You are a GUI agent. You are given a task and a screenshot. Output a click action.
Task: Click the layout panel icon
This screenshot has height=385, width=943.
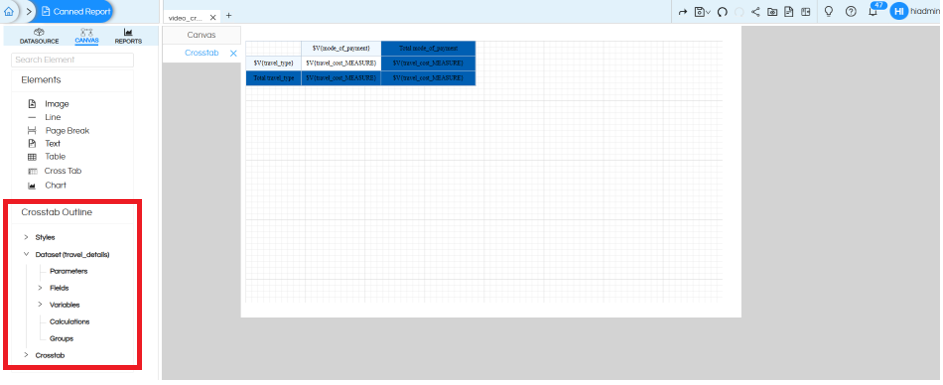805,11
